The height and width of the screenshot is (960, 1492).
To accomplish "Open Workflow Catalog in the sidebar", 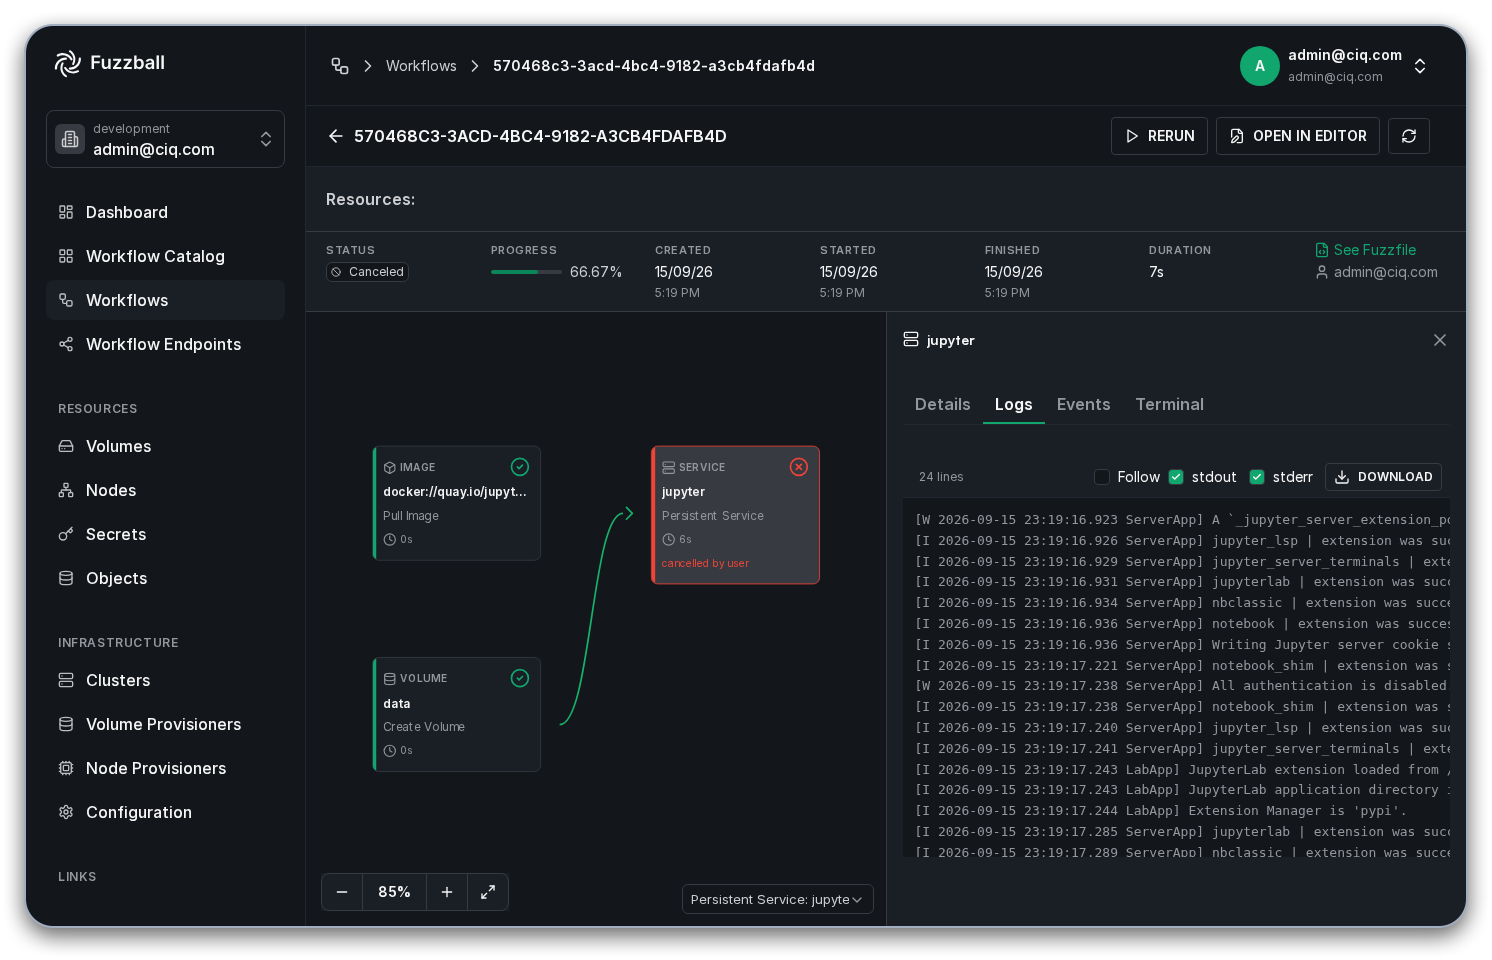I will (165, 256).
